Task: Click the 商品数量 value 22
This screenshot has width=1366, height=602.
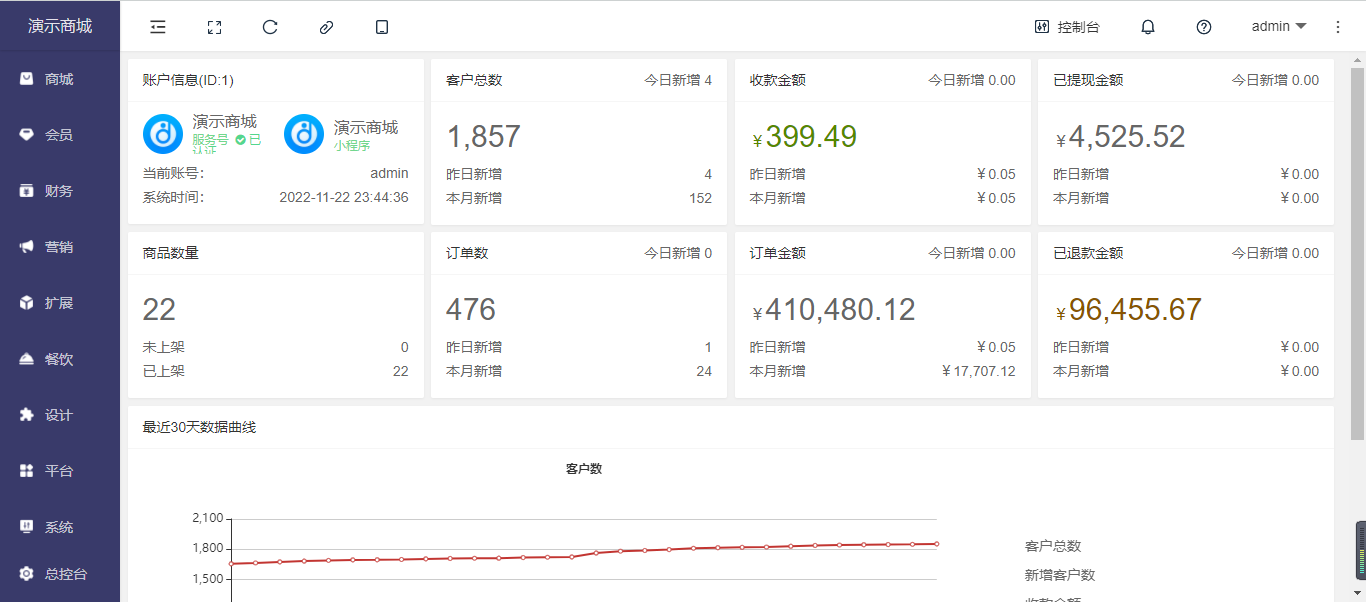Action: click(159, 310)
